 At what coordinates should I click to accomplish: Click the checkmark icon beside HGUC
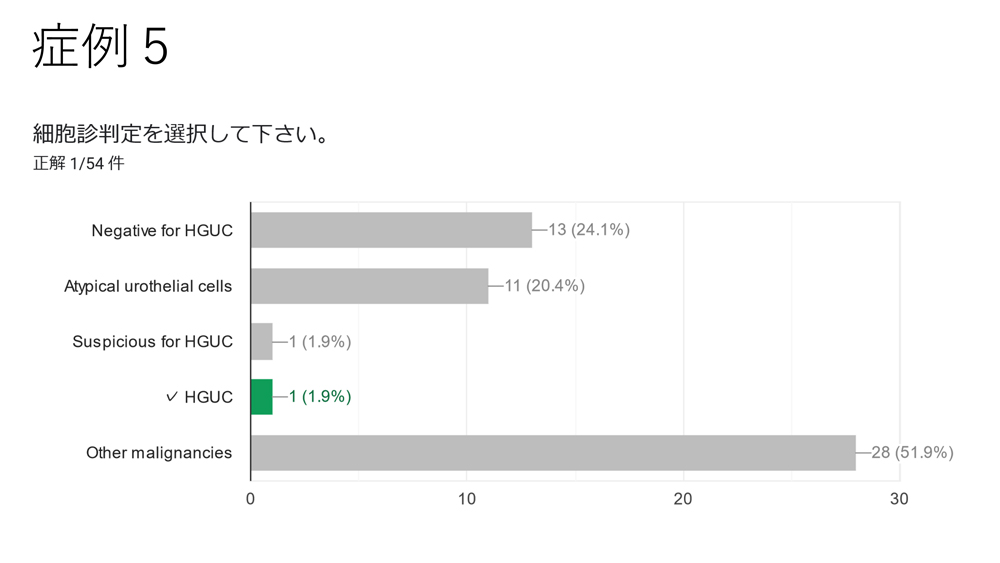point(172,397)
